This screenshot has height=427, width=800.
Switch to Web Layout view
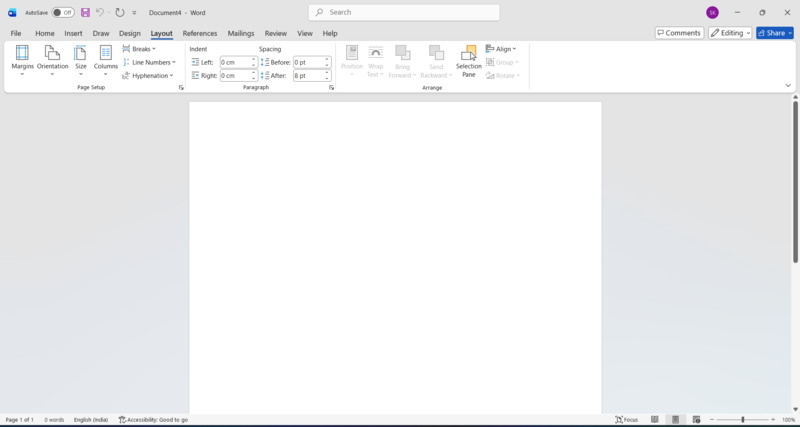coord(696,420)
